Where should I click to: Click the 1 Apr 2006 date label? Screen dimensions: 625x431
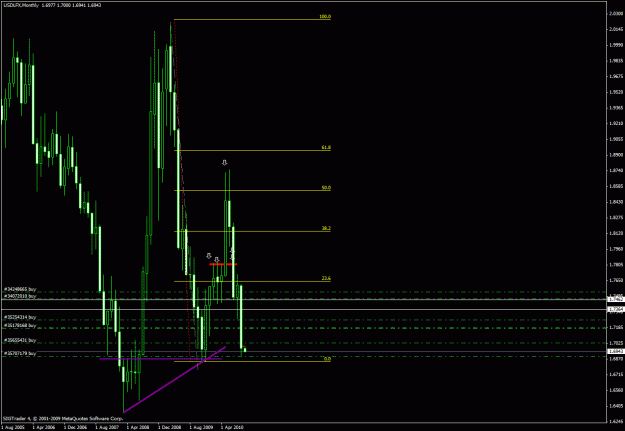click(43, 427)
